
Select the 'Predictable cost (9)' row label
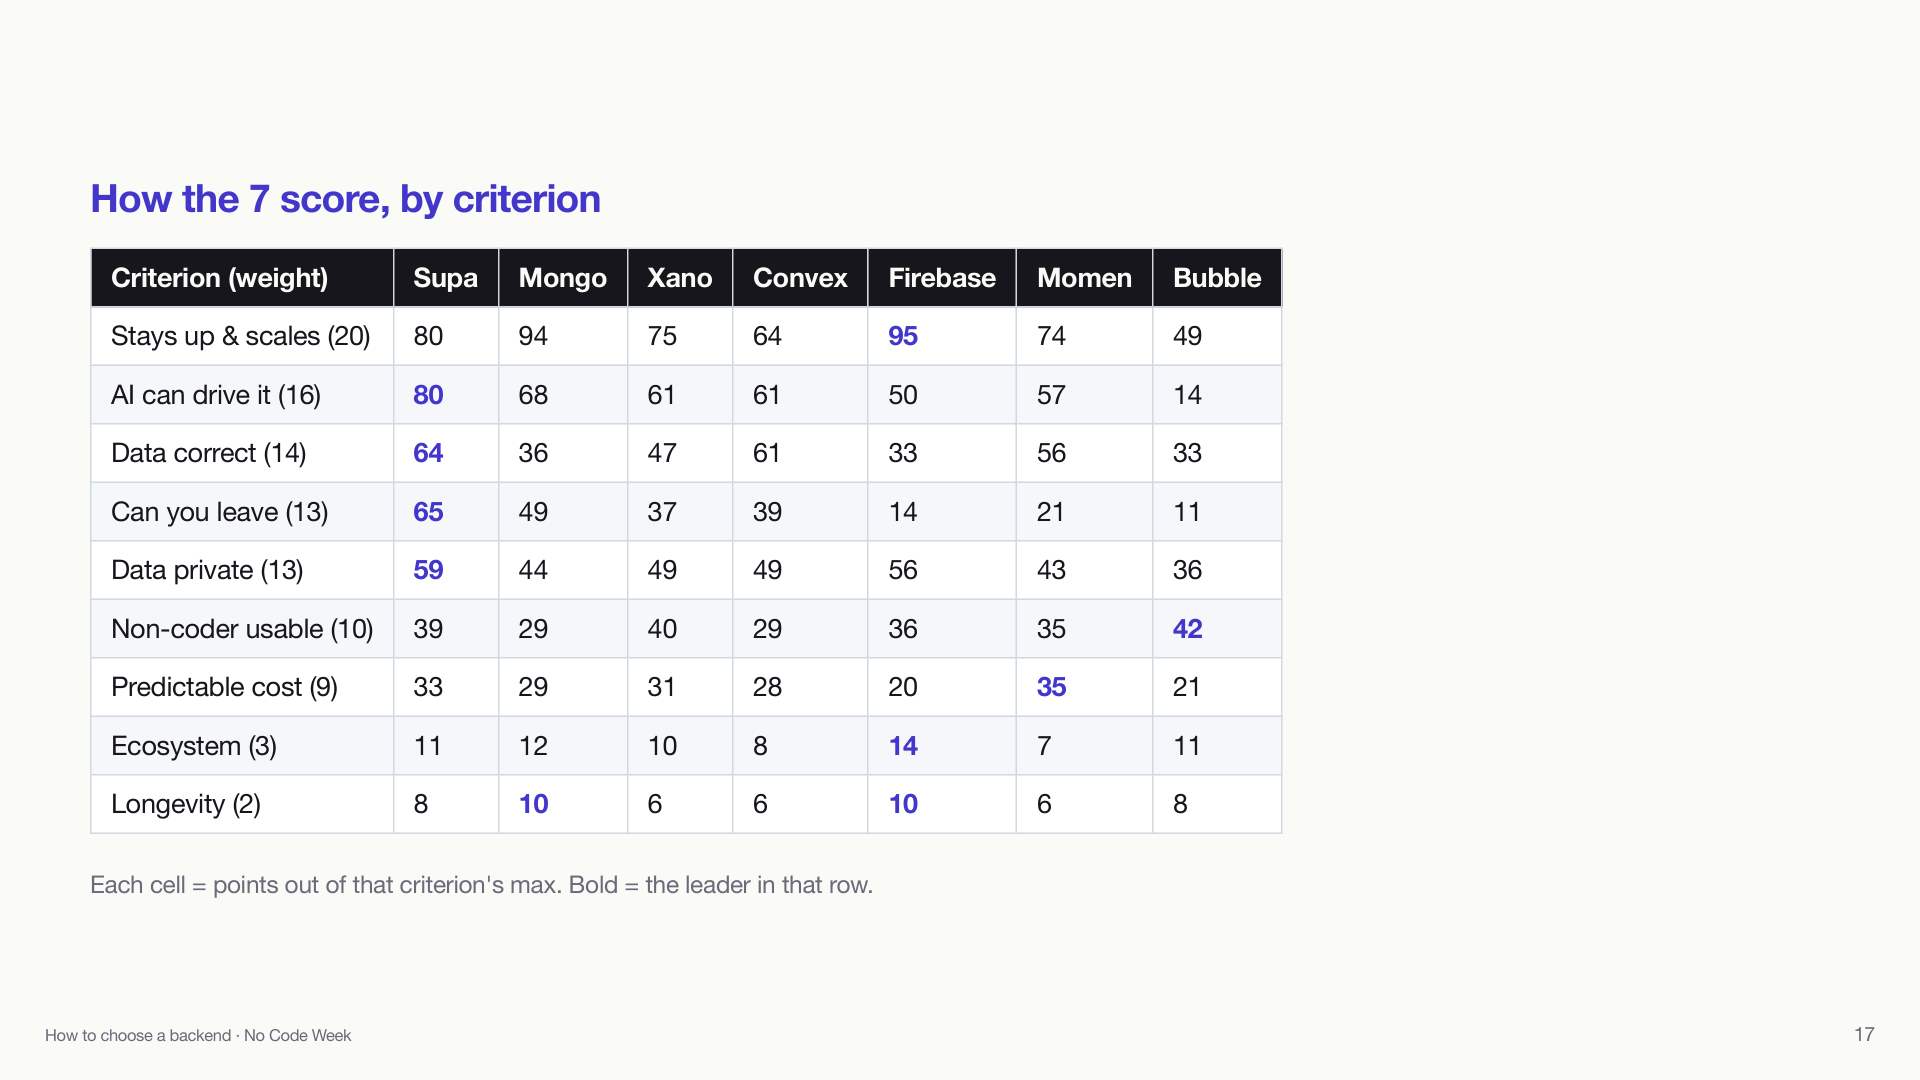point(225,687)
